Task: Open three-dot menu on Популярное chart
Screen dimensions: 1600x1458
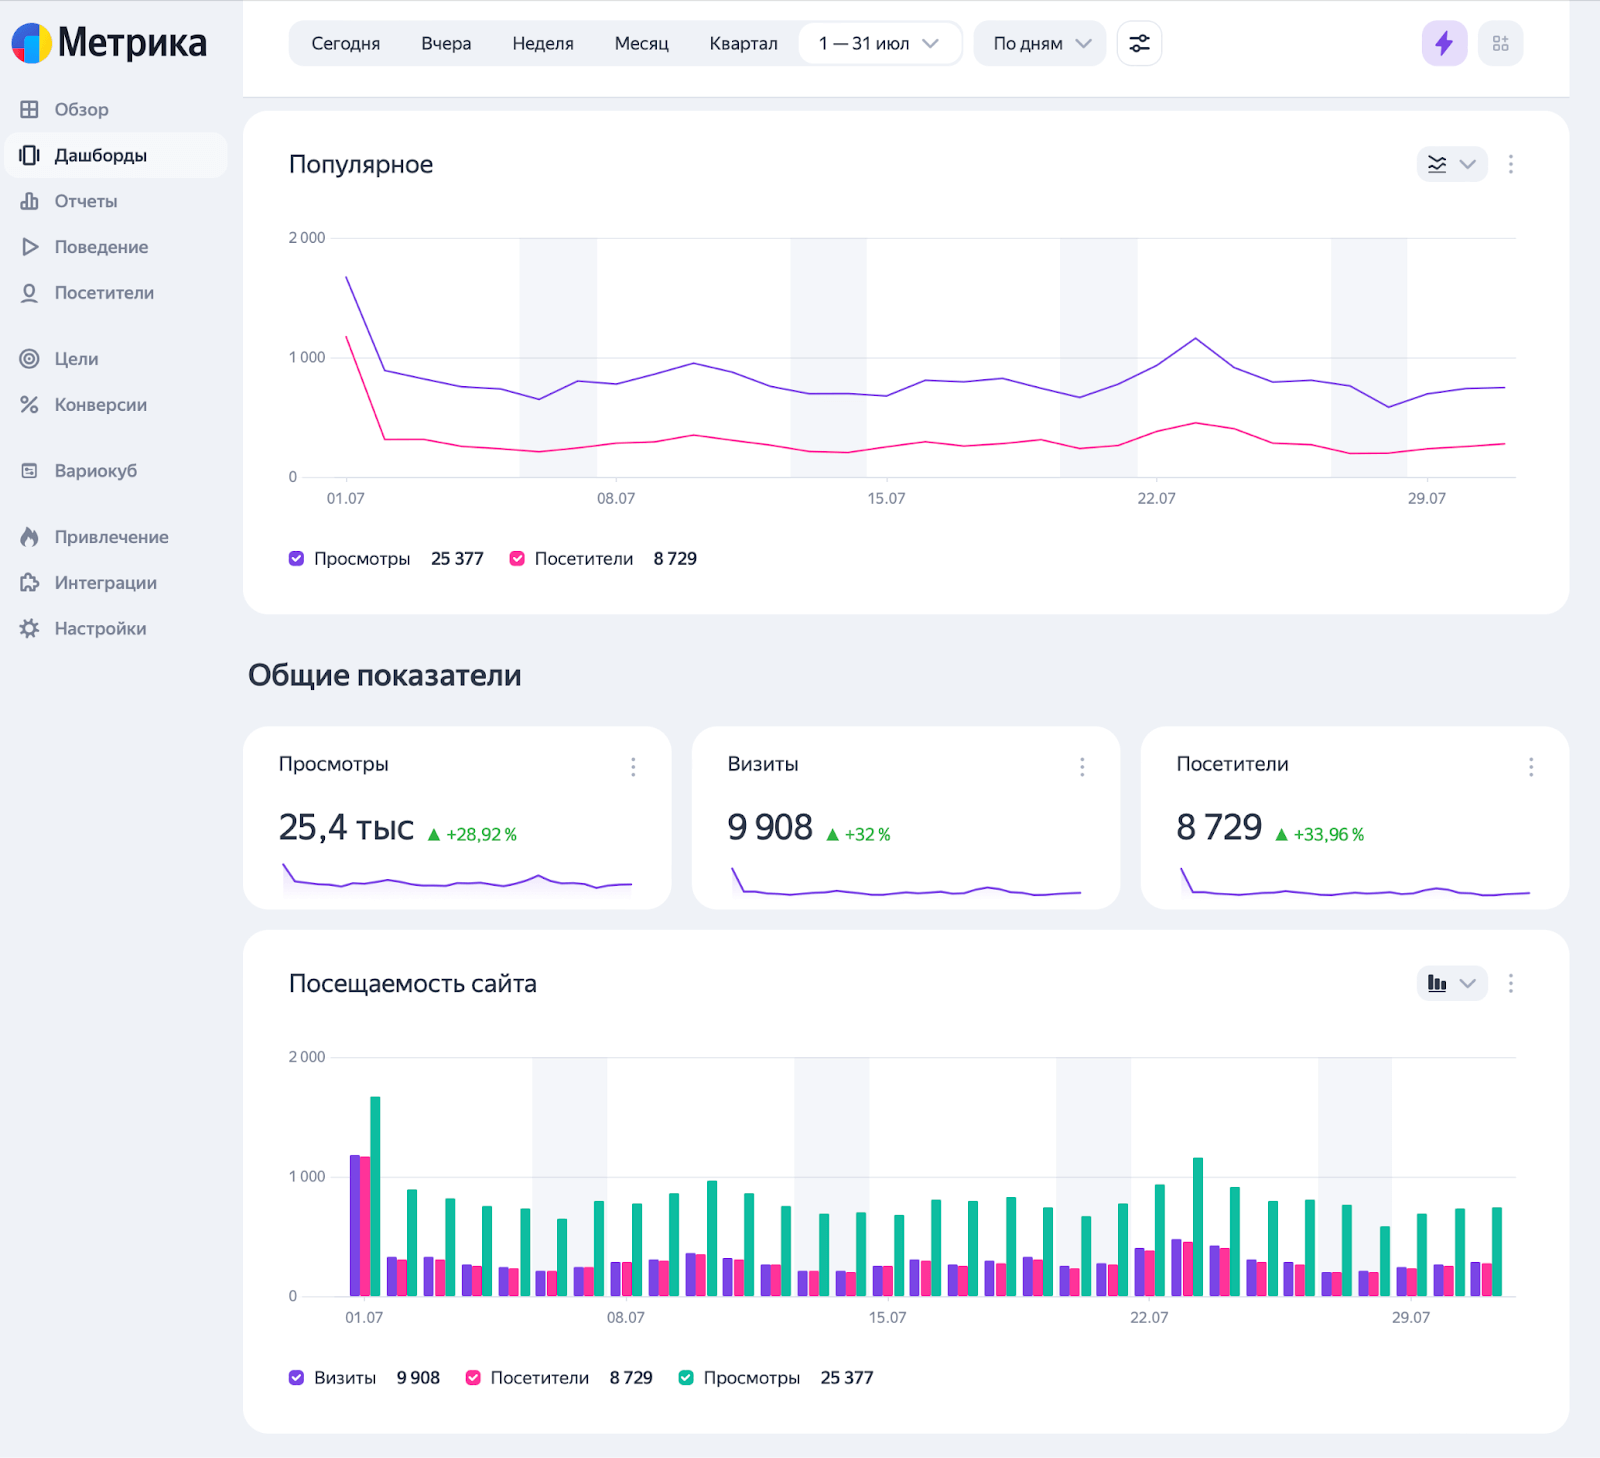Action: tap(1510, 164)
